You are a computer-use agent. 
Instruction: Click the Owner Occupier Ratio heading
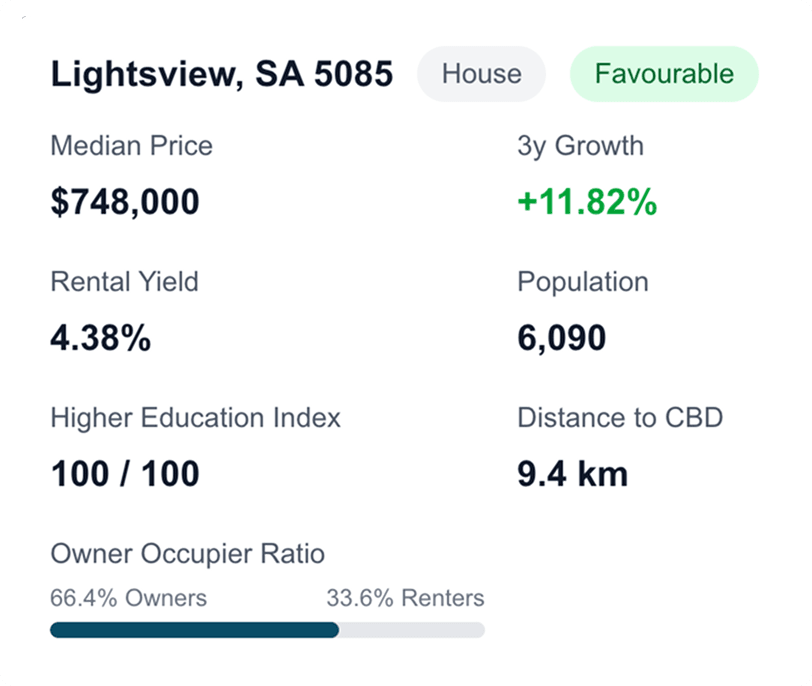click(187, 554)
